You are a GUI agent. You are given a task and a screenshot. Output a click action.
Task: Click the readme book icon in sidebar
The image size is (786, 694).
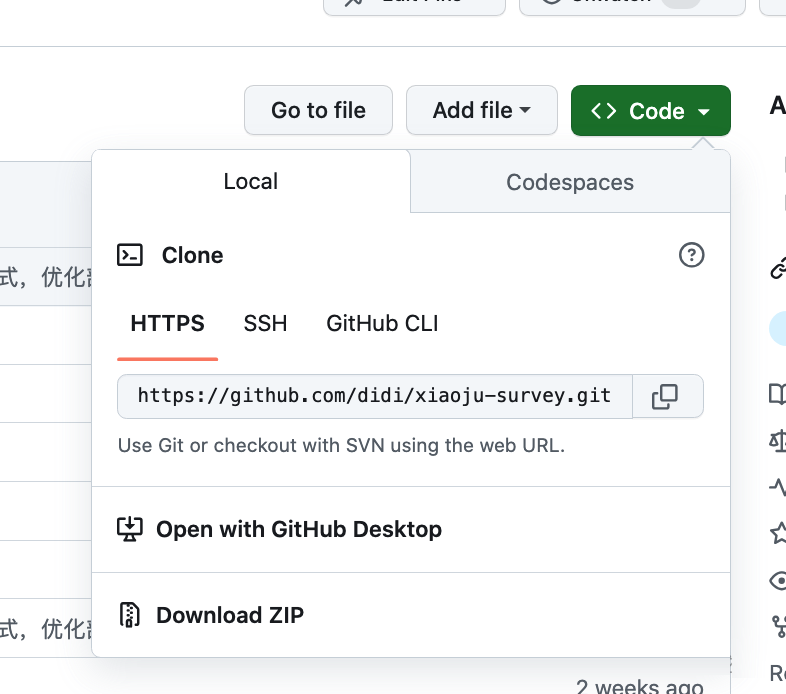778,394
